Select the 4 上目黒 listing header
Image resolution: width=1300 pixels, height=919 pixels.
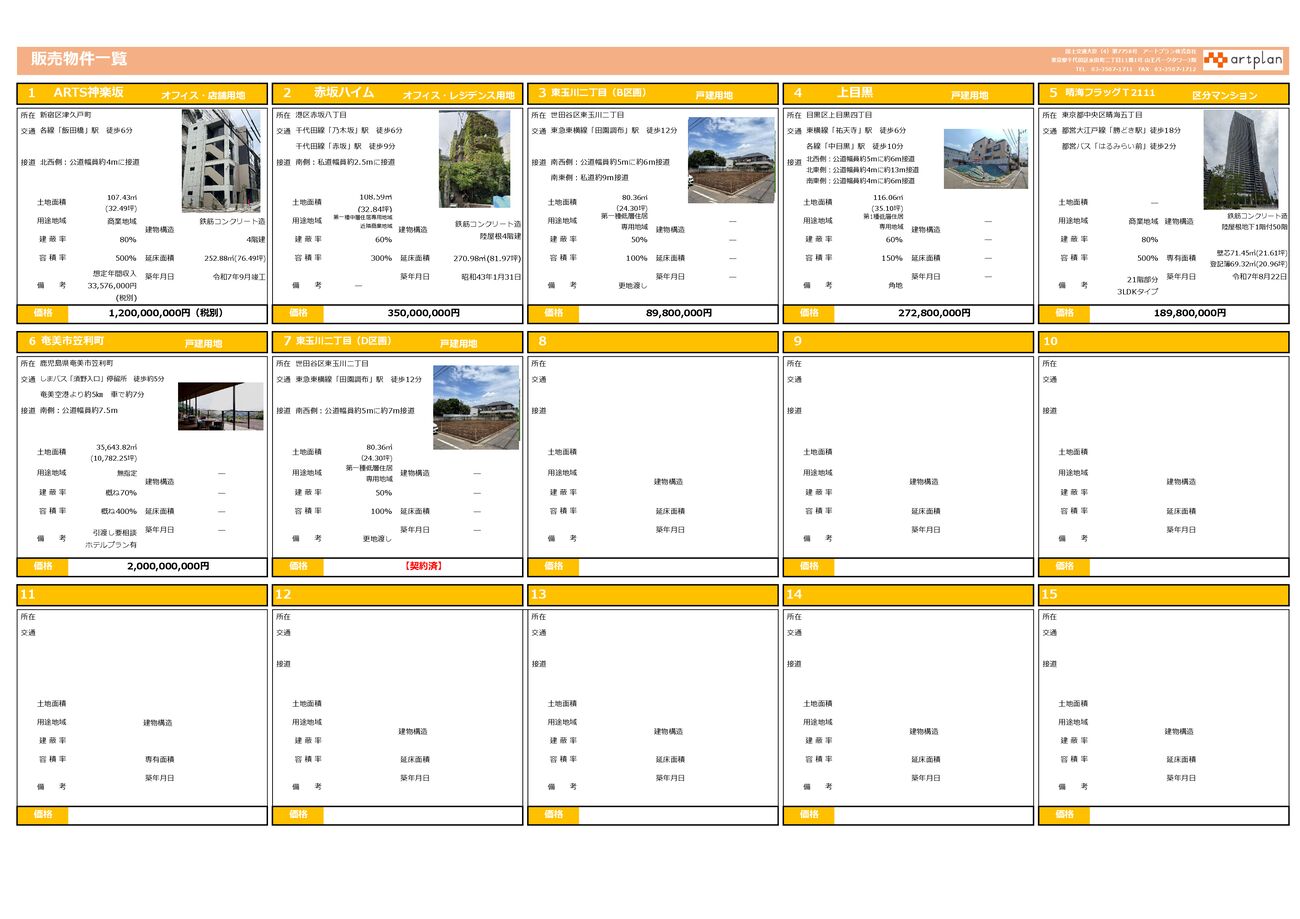pos(854,93)
